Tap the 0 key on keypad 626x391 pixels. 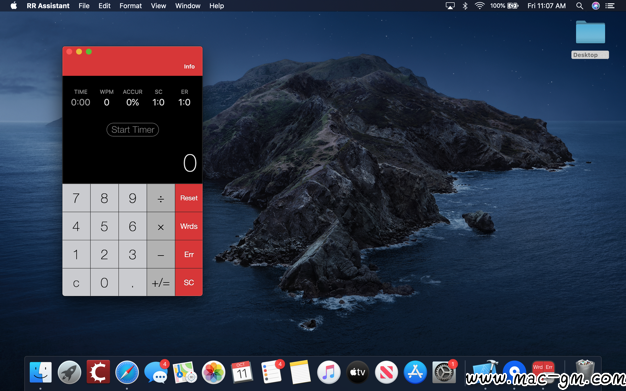click(x=104, y=282)
